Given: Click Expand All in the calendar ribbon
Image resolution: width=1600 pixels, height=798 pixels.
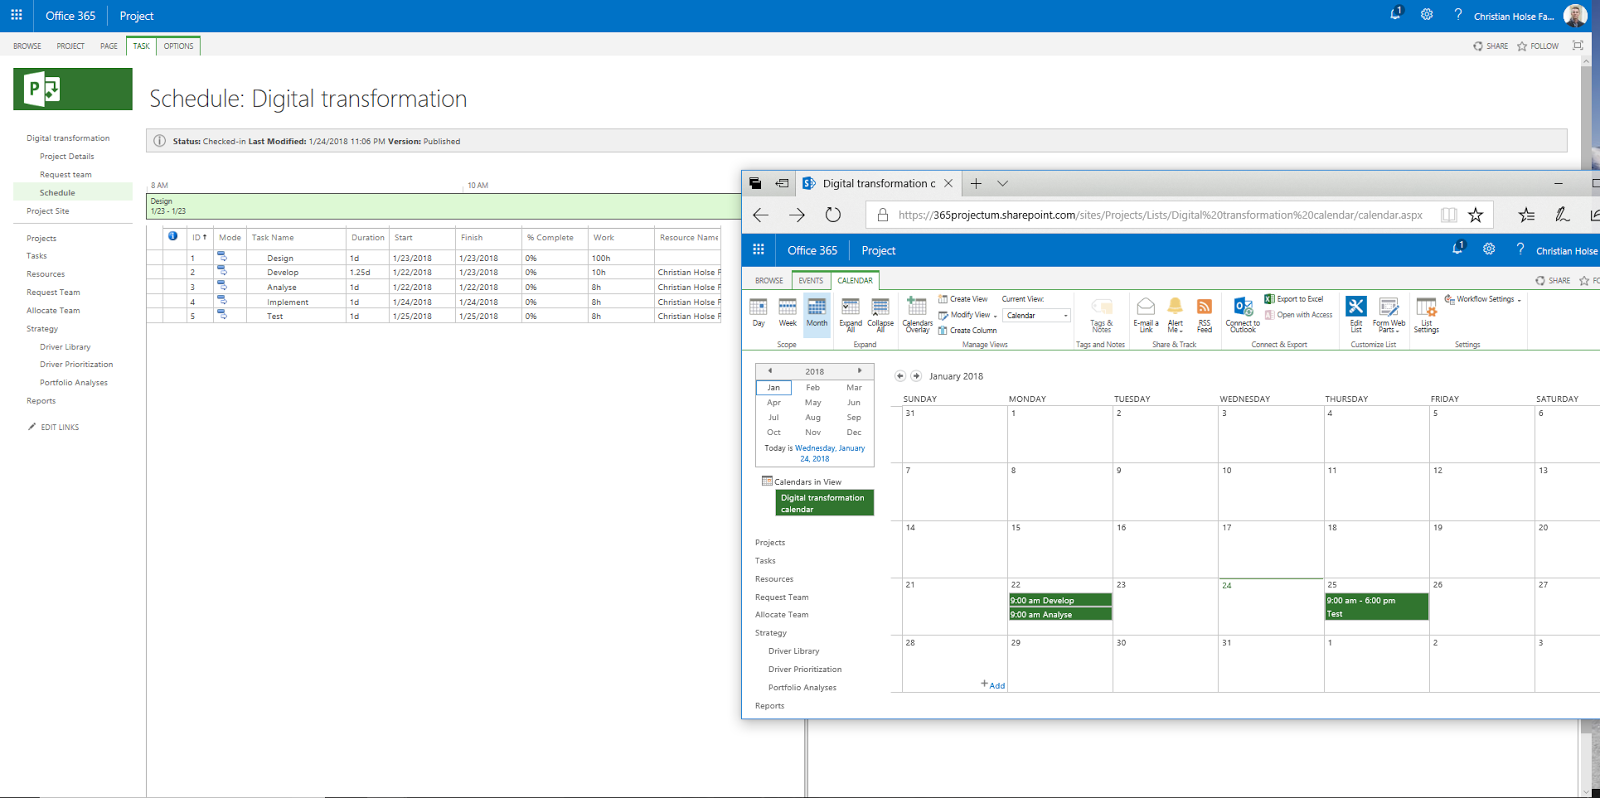Looking at the screenshot, I should coord(851,314).
